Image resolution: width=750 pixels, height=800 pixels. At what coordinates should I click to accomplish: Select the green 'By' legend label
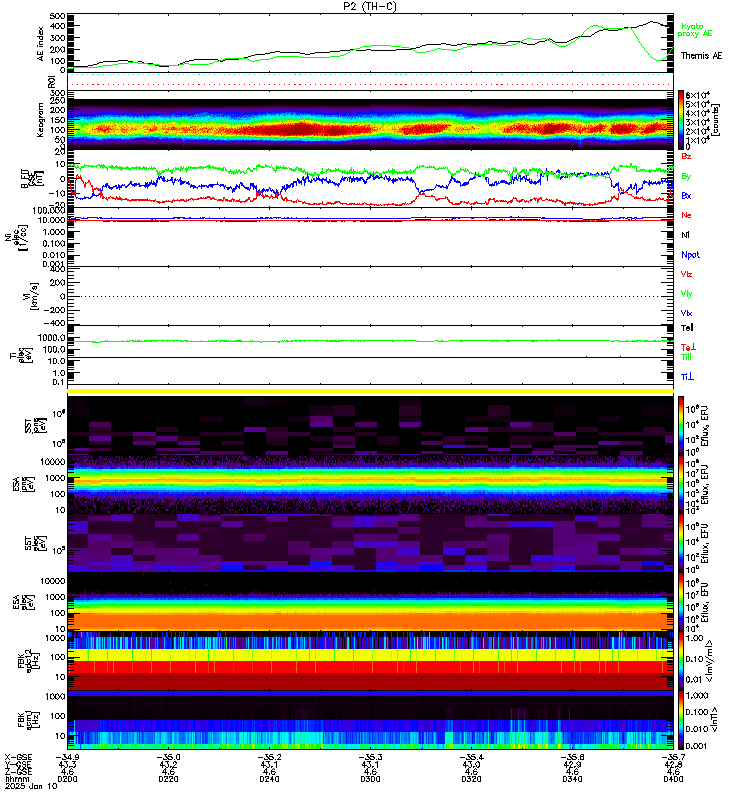click(686, 176)
